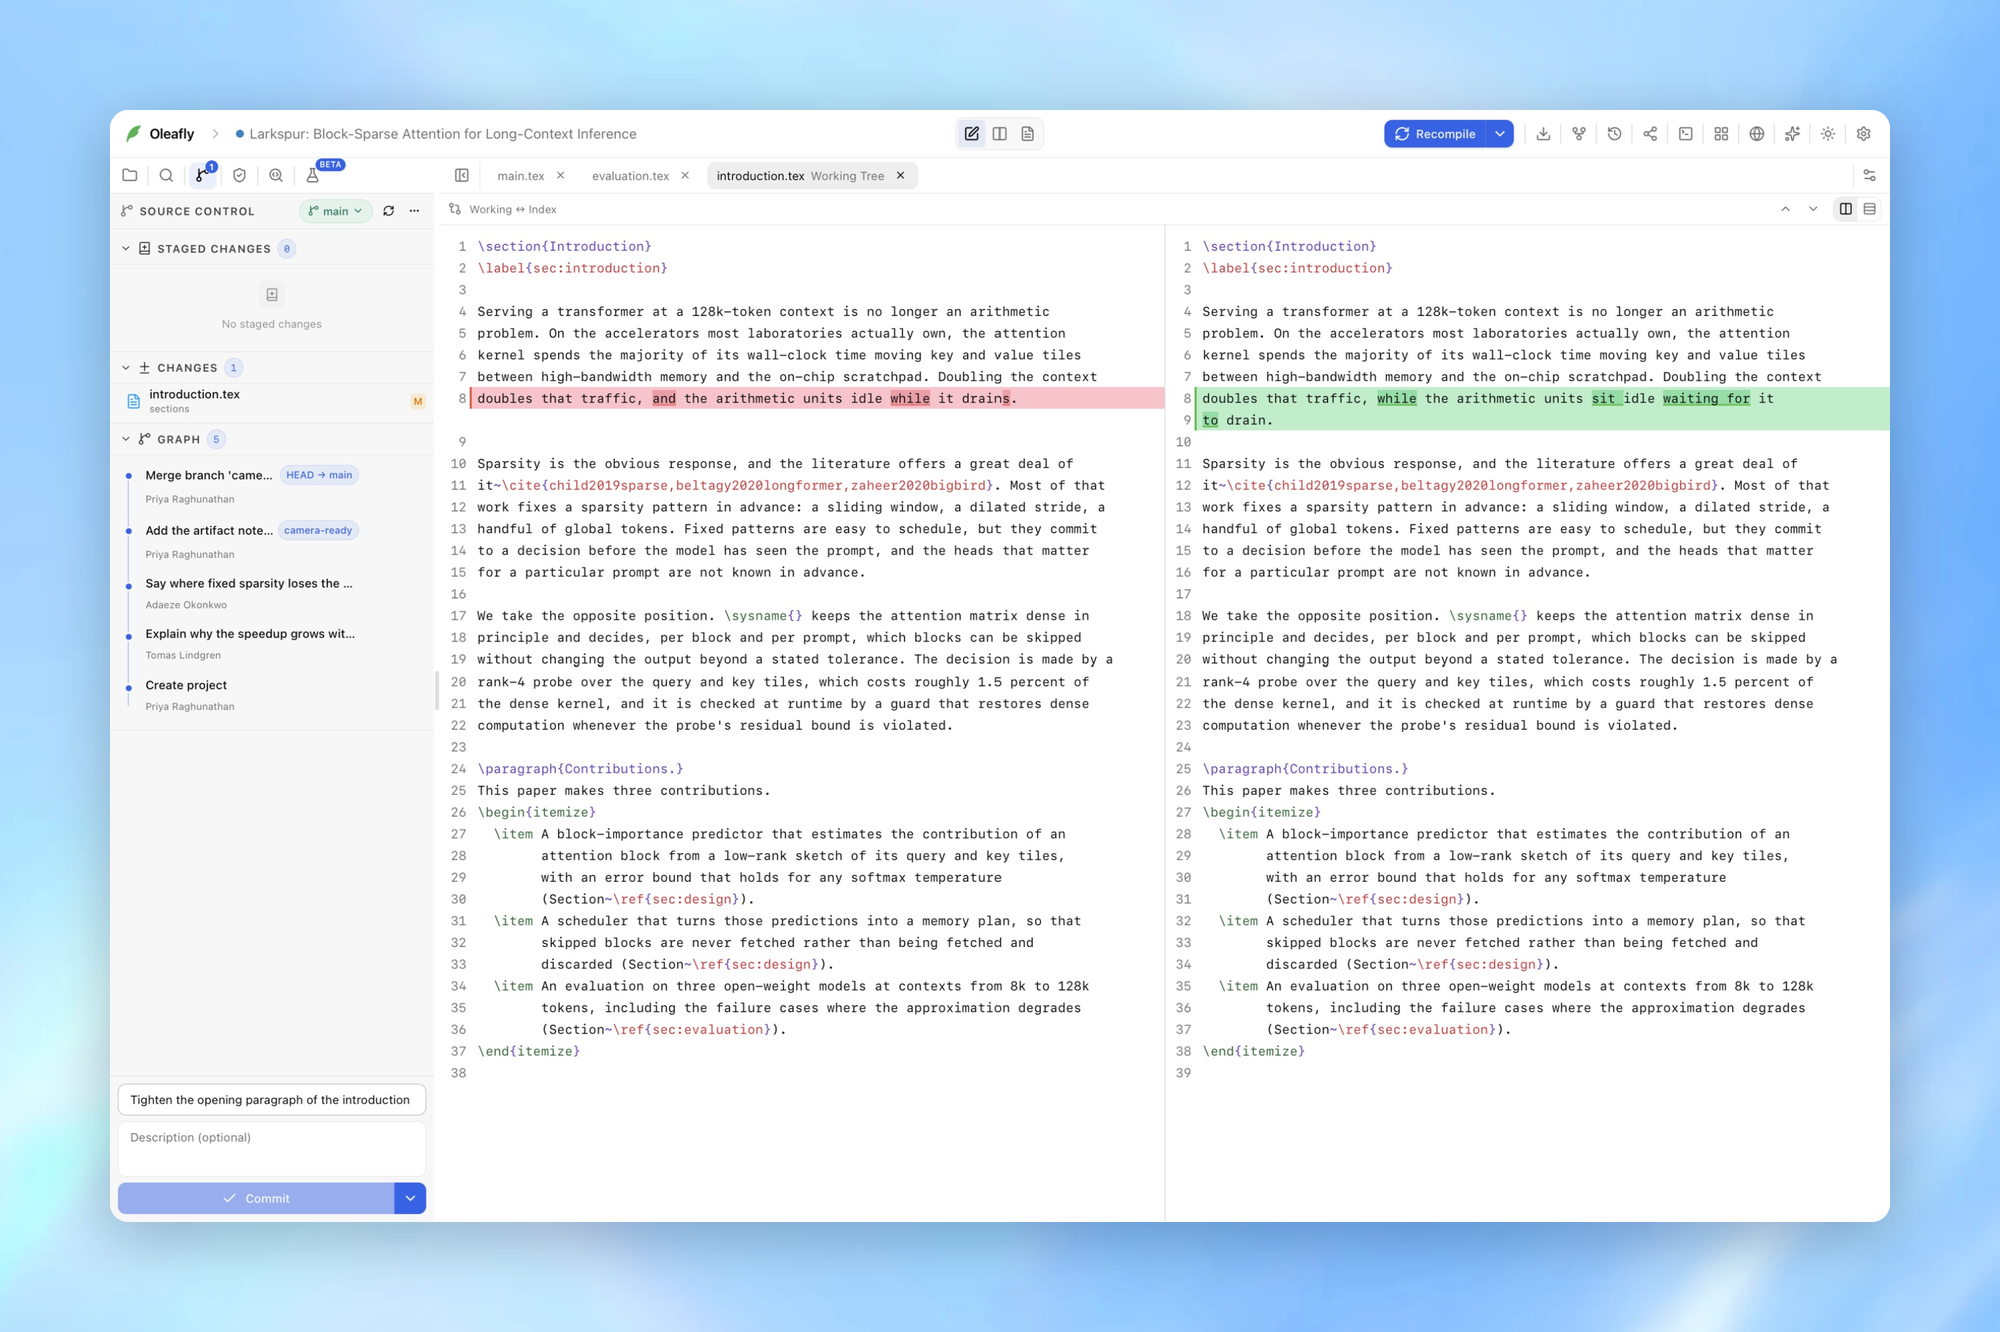The height and width of the screenshot is (1332, 2000).
Task: Click the share icon in top toolbar
Action: click(1650, 134)
